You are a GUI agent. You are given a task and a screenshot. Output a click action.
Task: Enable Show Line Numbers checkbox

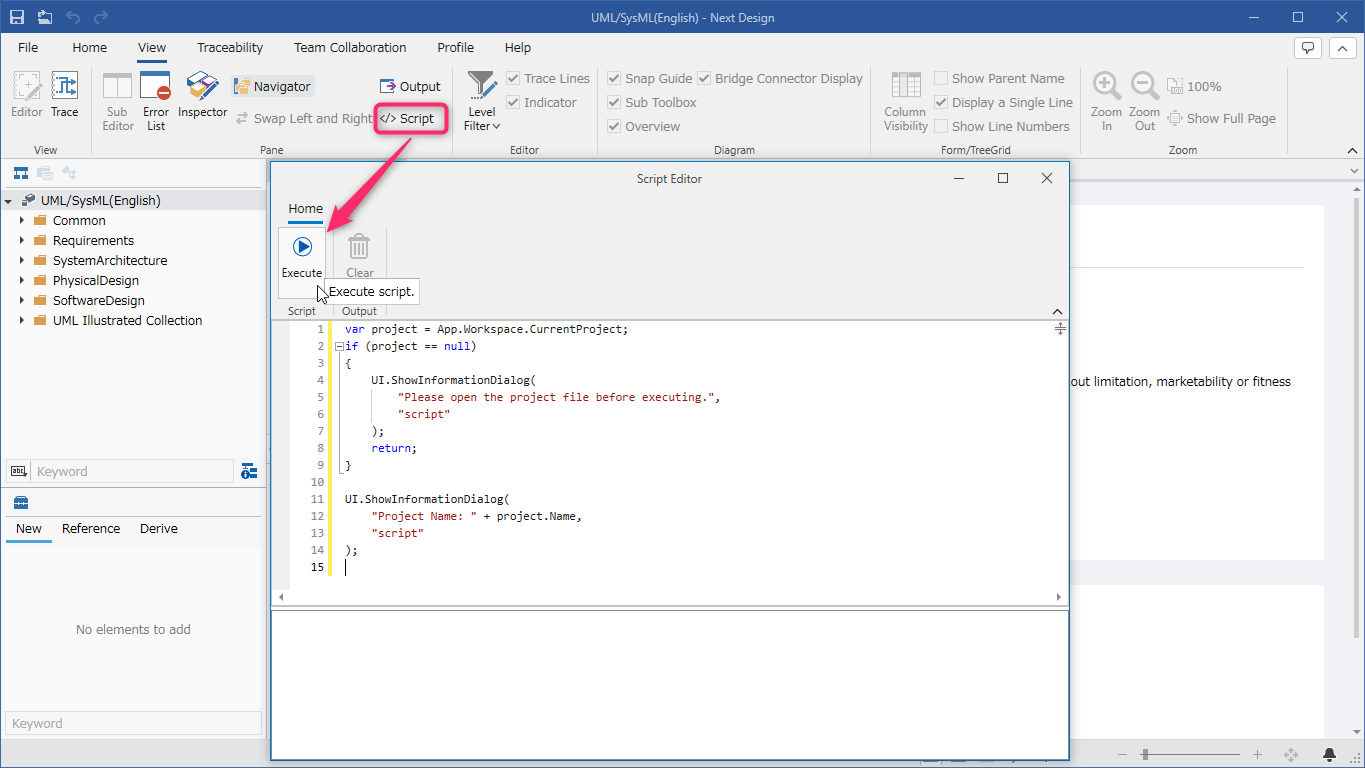(941, 126)
